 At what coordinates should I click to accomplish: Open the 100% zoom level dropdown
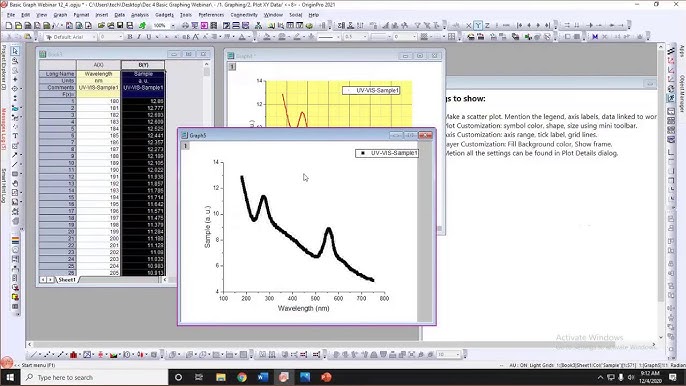[164, 26]
